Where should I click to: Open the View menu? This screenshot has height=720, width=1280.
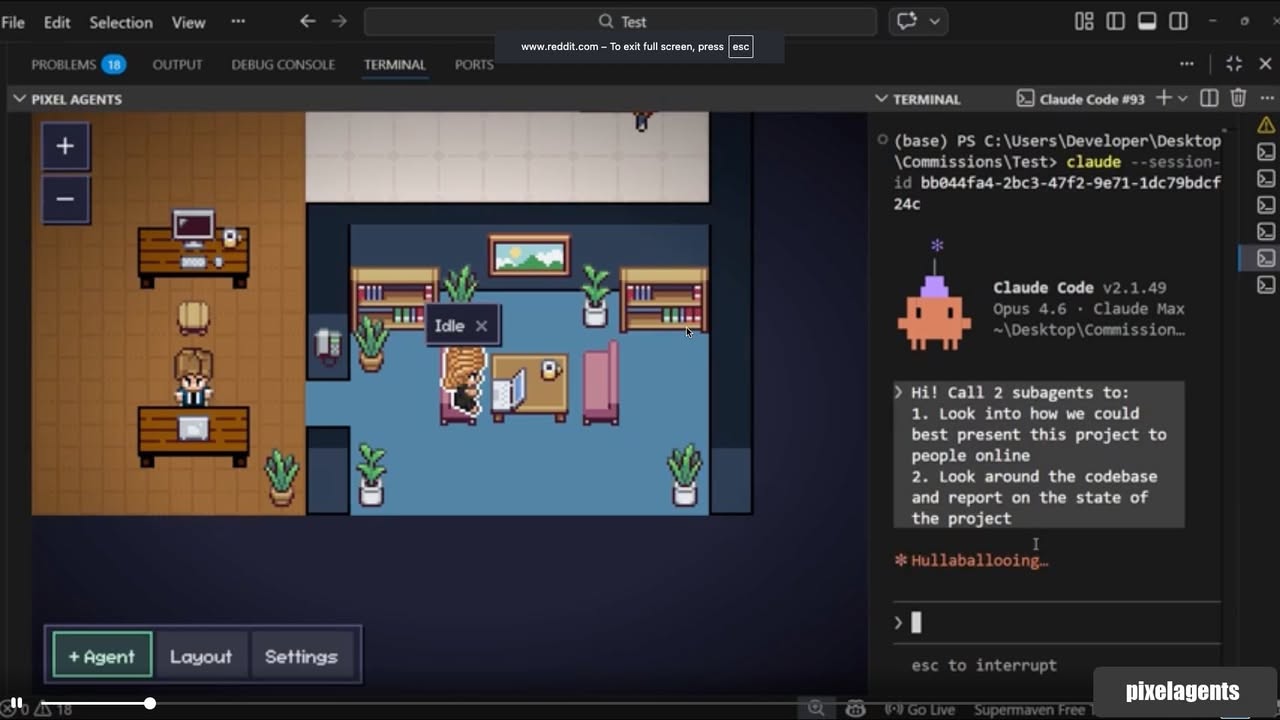point(188,22)
